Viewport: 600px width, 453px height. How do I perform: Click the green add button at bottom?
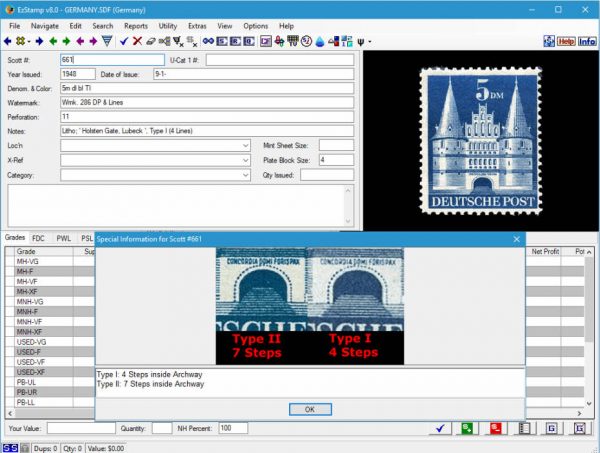click(x=466, y=428)
